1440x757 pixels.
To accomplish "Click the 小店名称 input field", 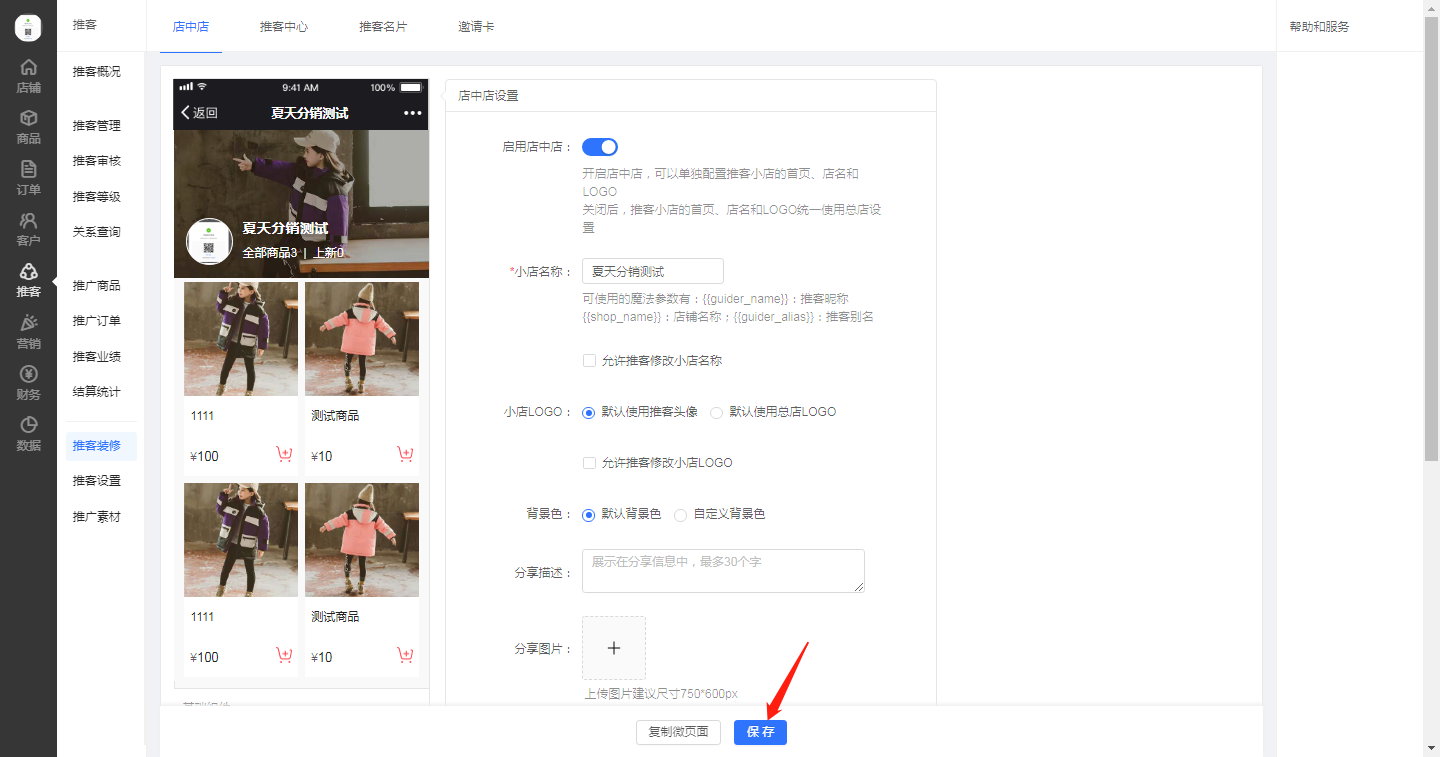I will click(652, 271).
